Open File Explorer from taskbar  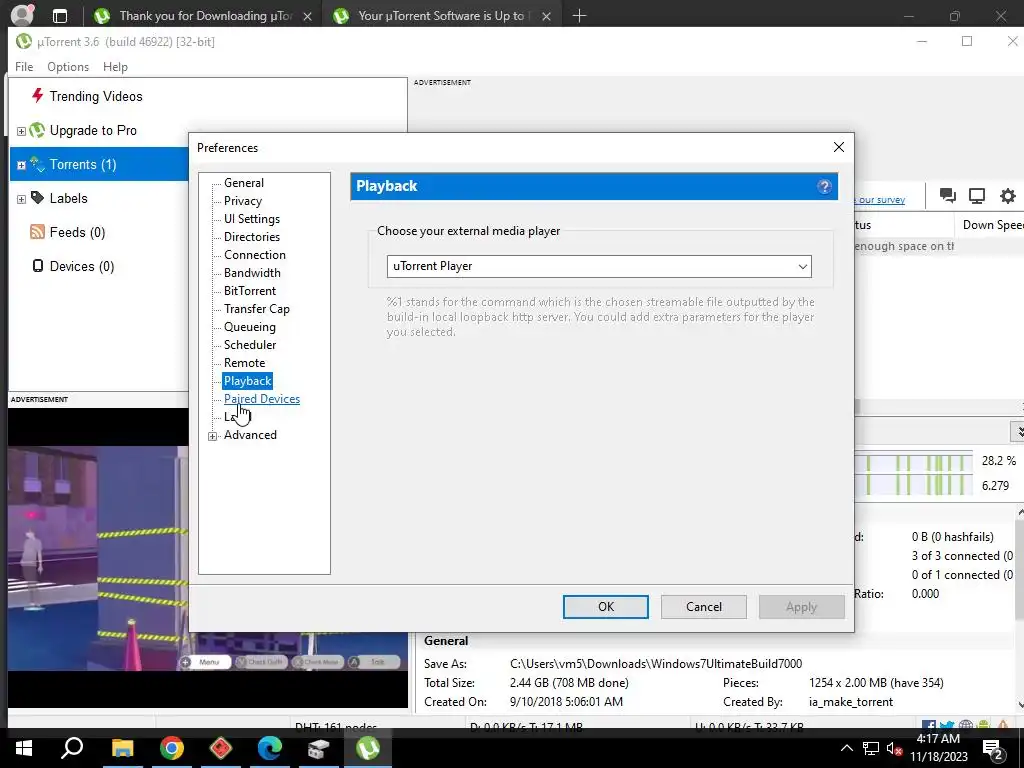(122, 748)
